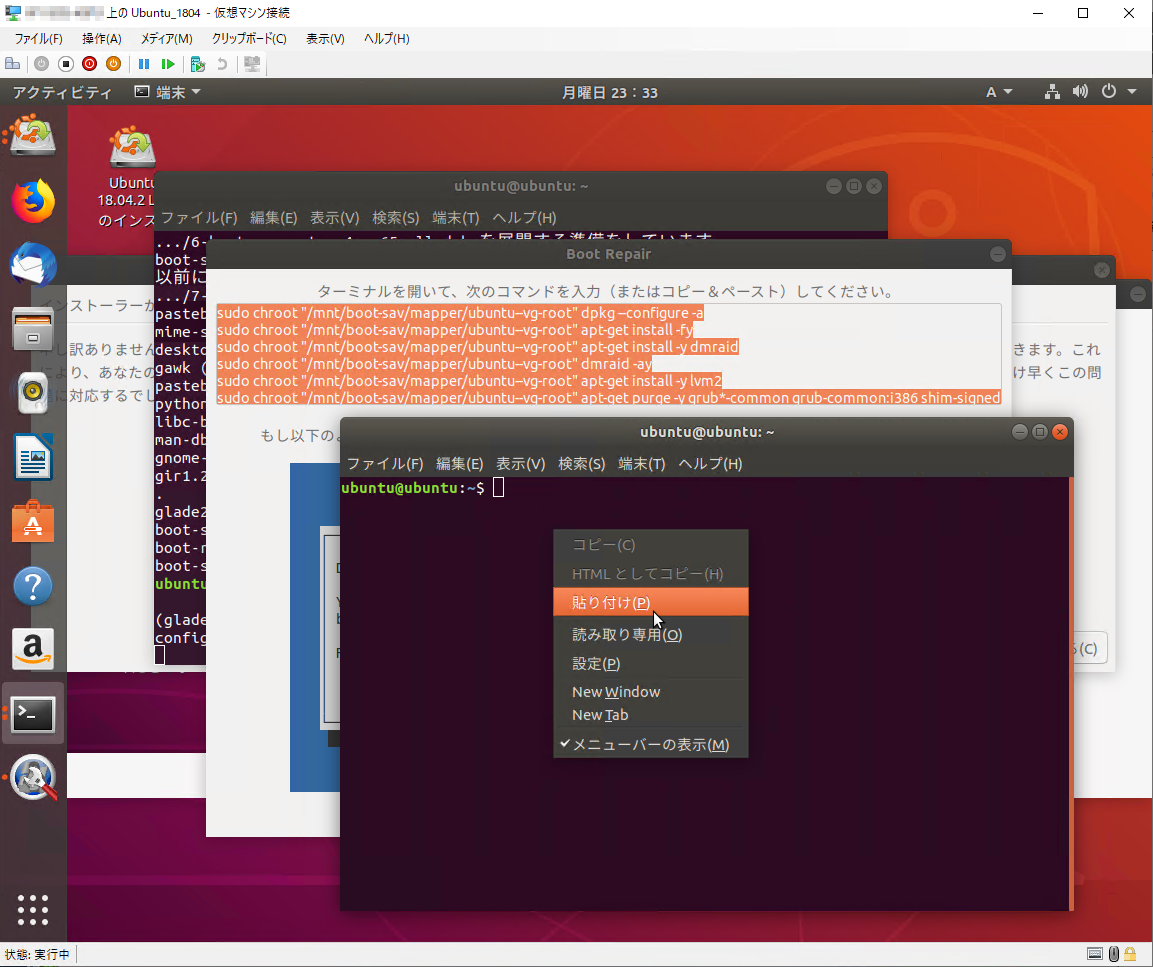
Task: Click the apt-get install -y lvm2 line
Action: click(469, 381)
